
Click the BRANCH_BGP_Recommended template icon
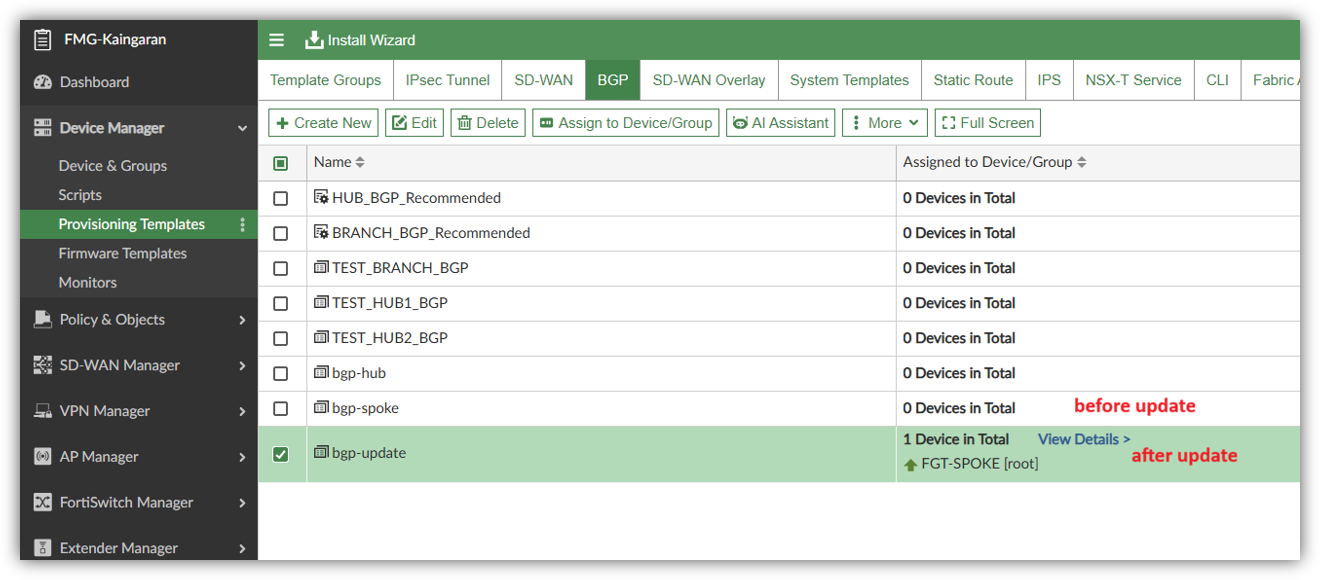coord(321,233)
